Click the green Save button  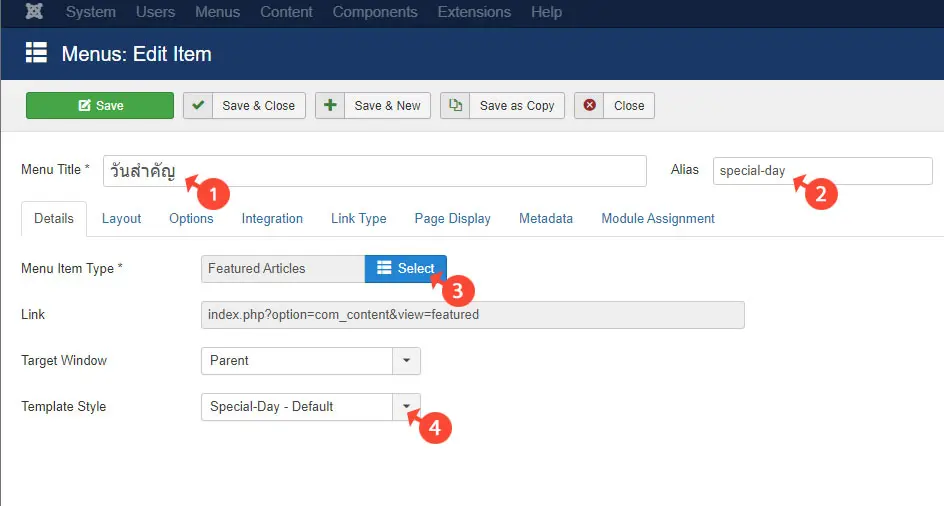(x=100, y=106)
